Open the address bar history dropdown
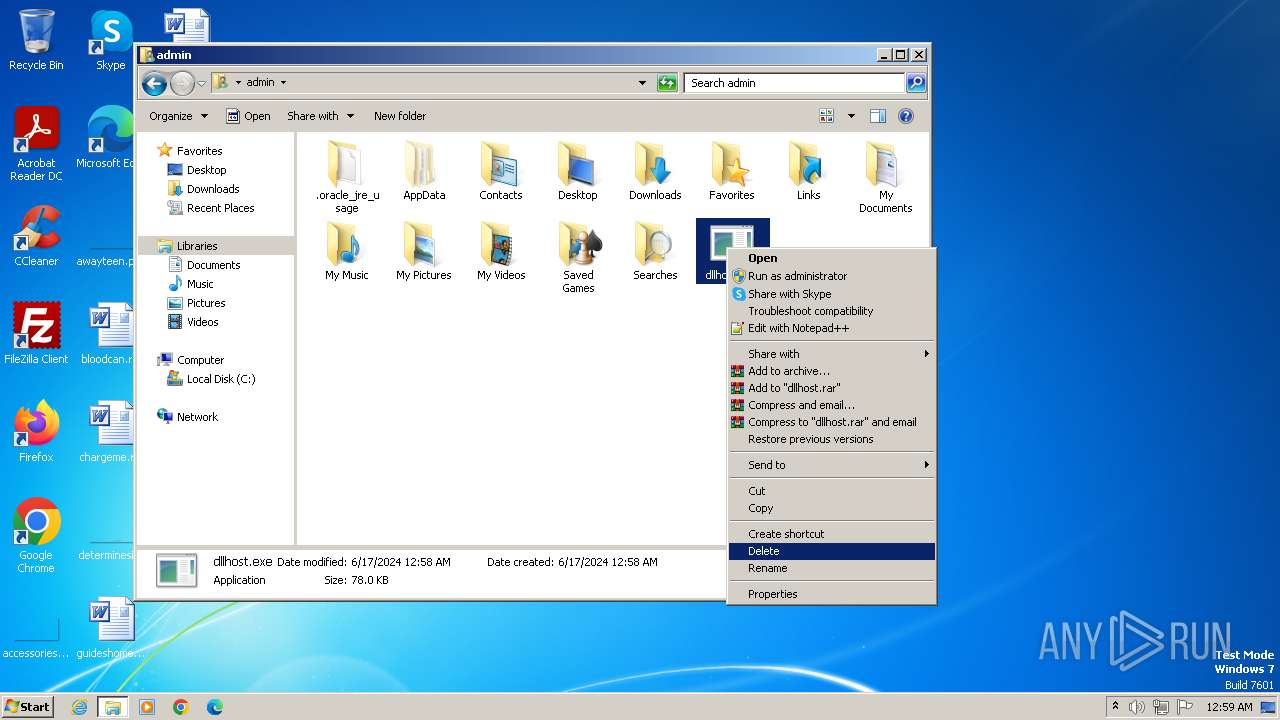Viewport: 1280px width, 720px height. click(x=642, y=83)
